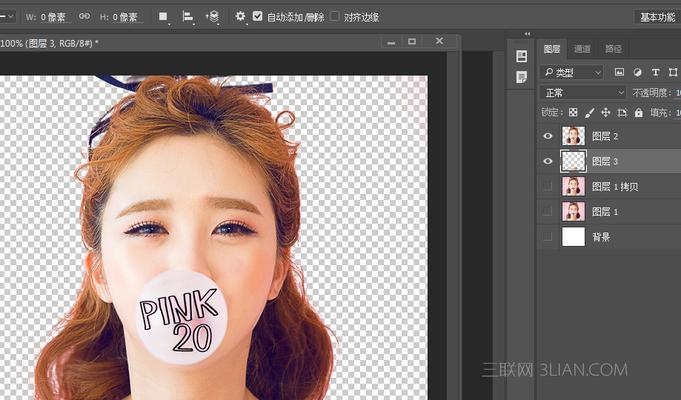Open the History collapsed panel icon

pos(522,56)
